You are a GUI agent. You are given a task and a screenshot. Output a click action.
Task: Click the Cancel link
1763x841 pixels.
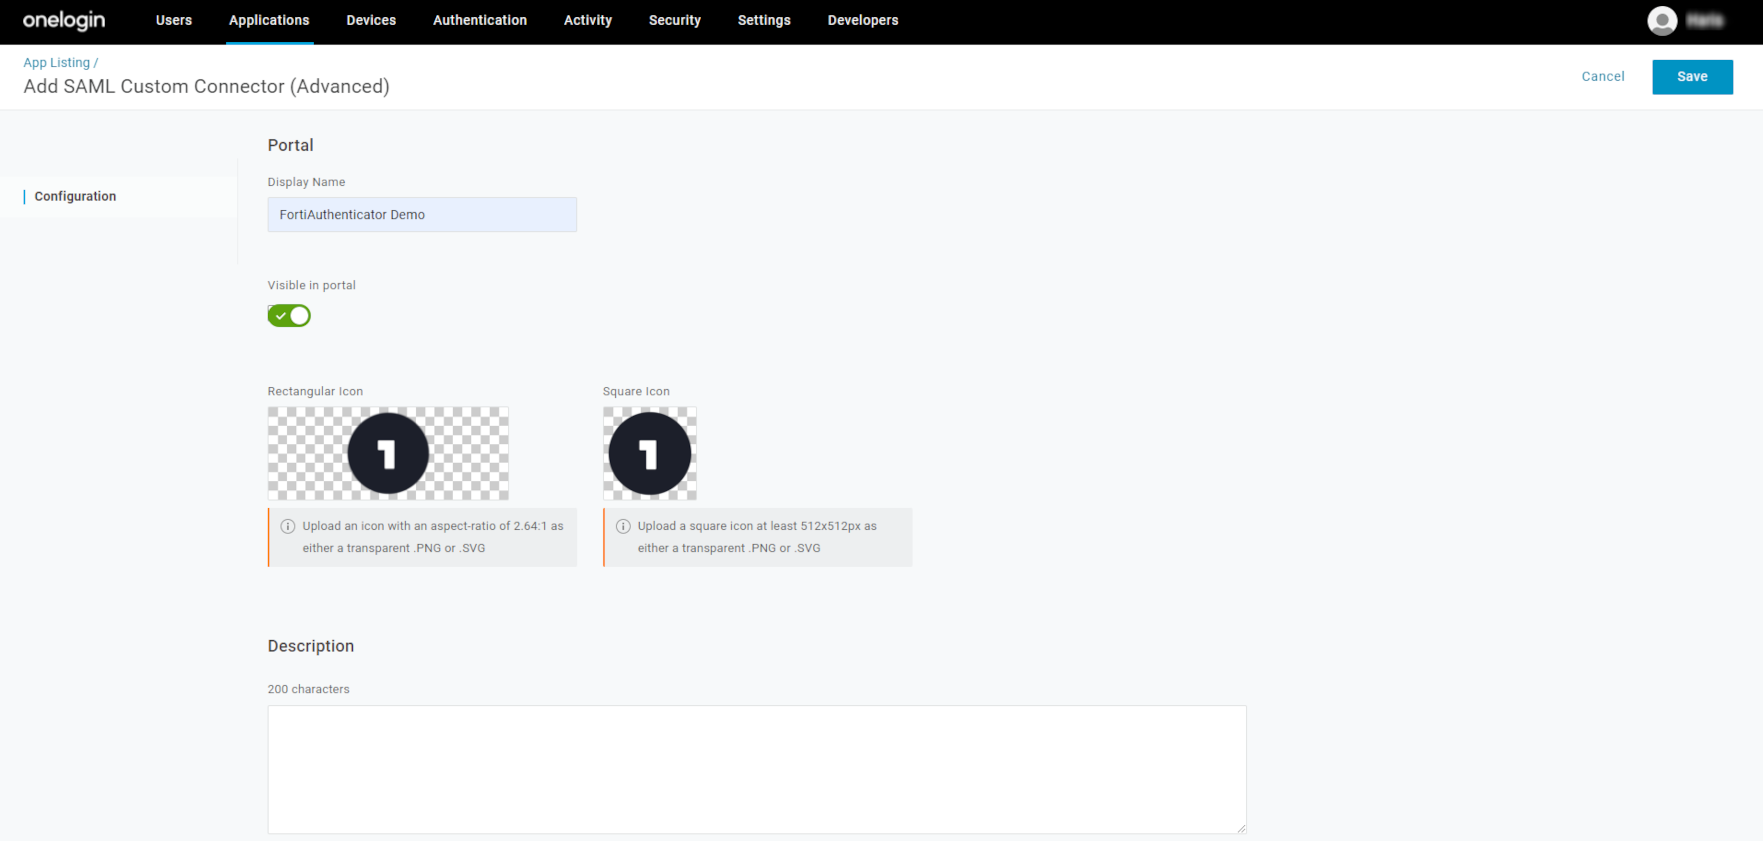click(x=1603, y=77)
